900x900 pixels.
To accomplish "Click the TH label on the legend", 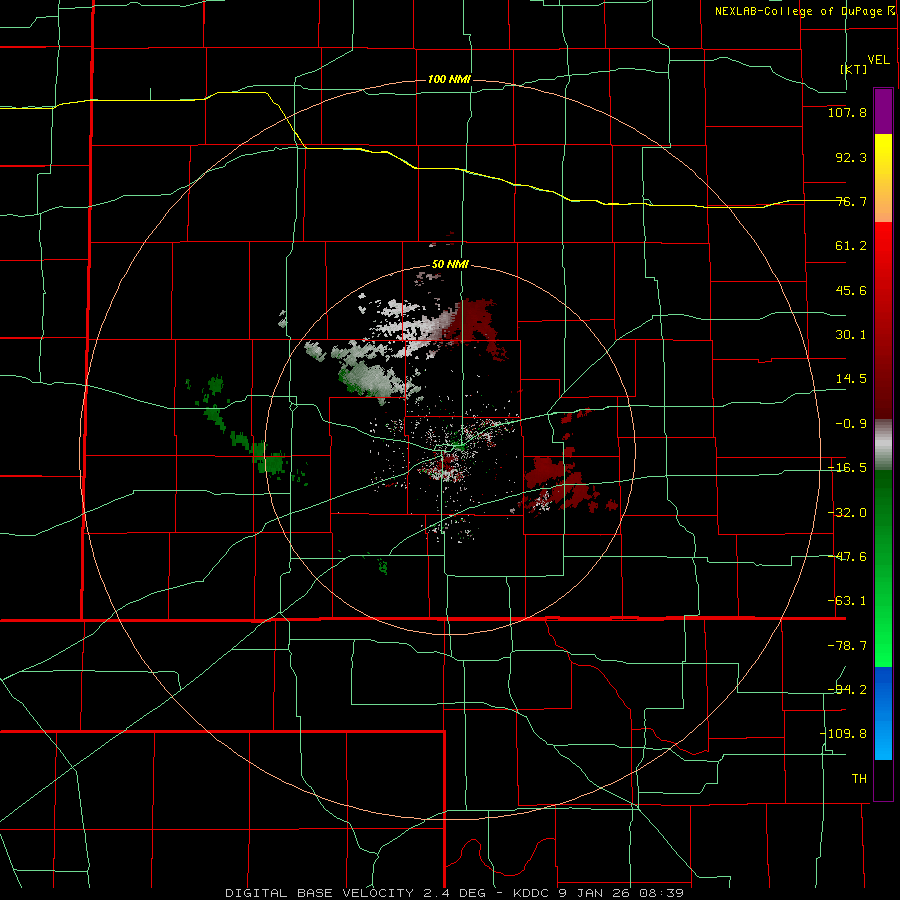I will [859, 779].
